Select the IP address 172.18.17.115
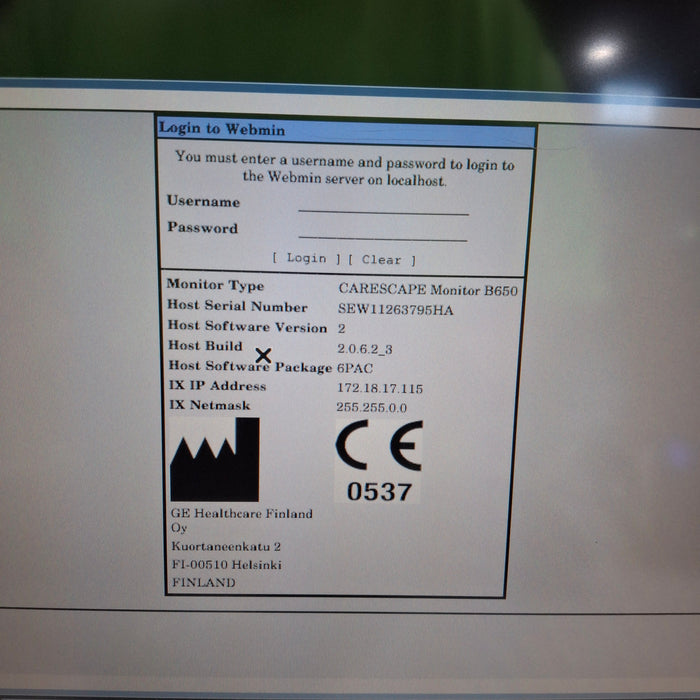This screenshot has height=700, width=700. point(379,388)
